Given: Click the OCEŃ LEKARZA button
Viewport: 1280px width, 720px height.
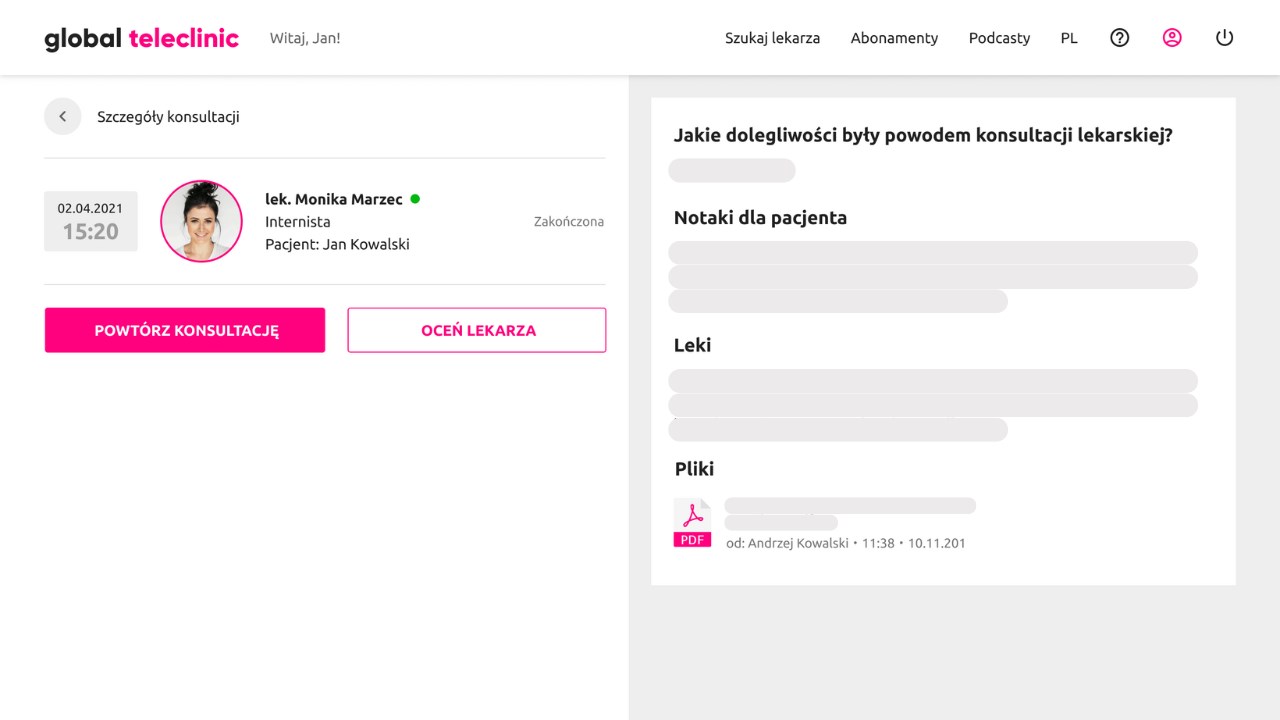Looking at the screenshot, I should pos(477,330).
